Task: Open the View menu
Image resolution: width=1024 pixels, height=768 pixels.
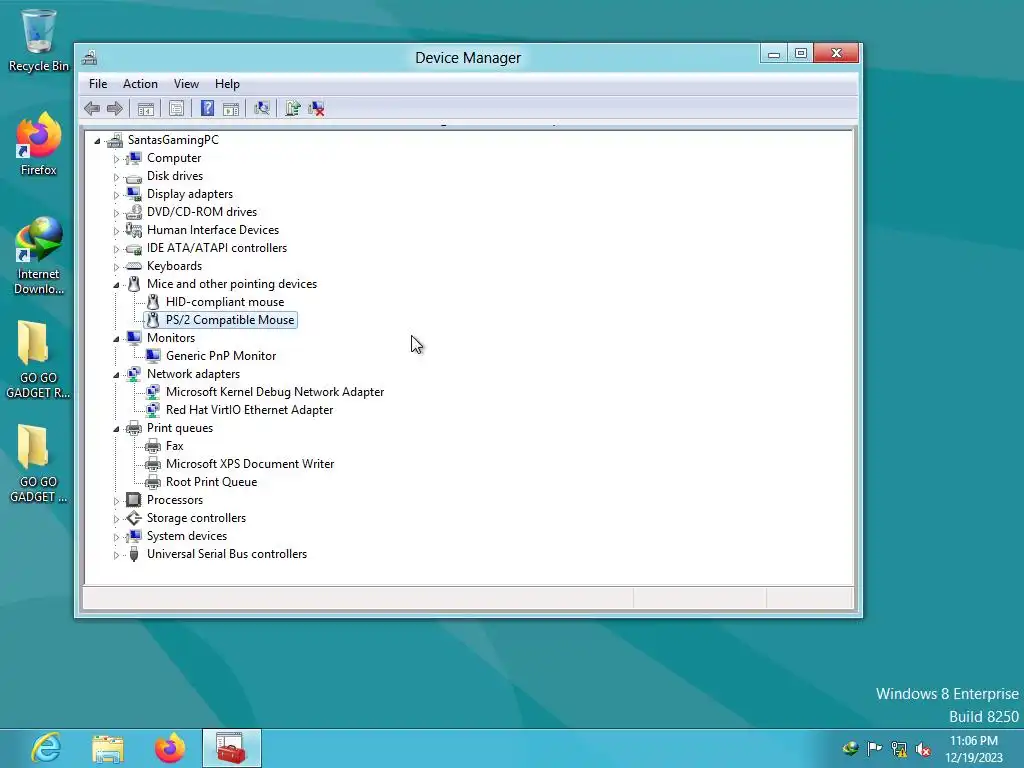Action: (186, 84)
